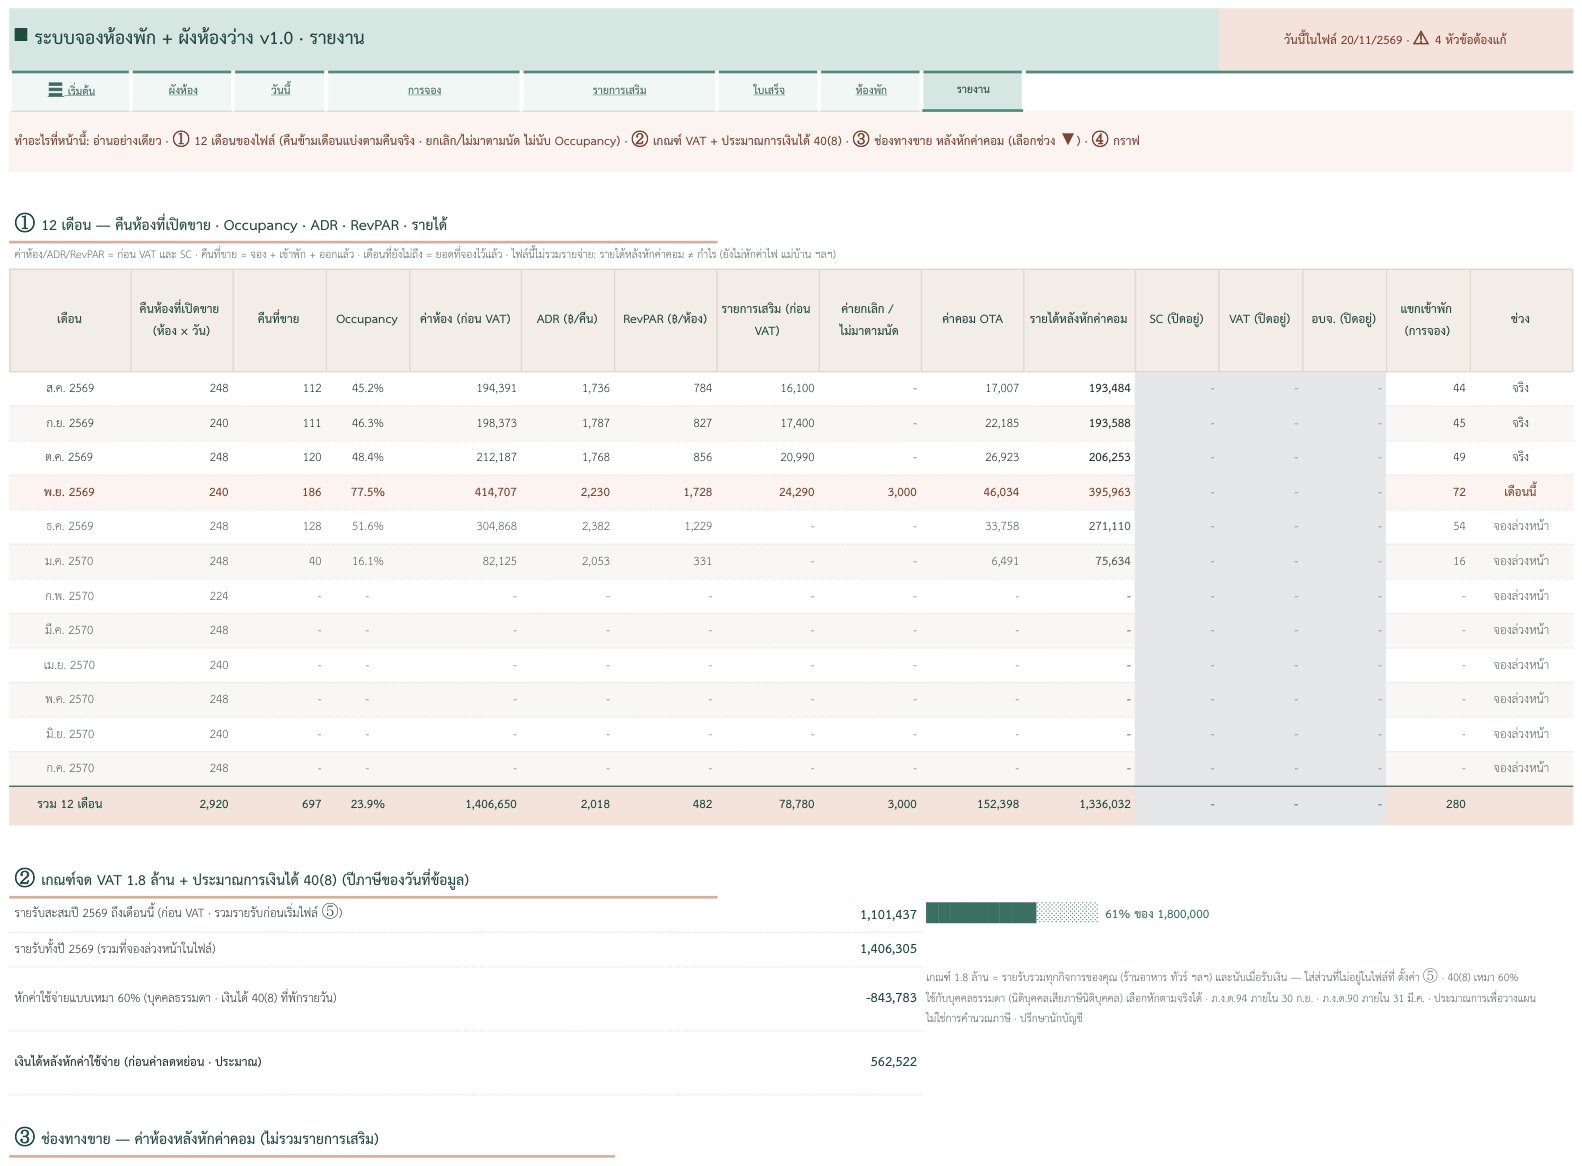Click the warning triangle icon in header

coord(1421,39)
